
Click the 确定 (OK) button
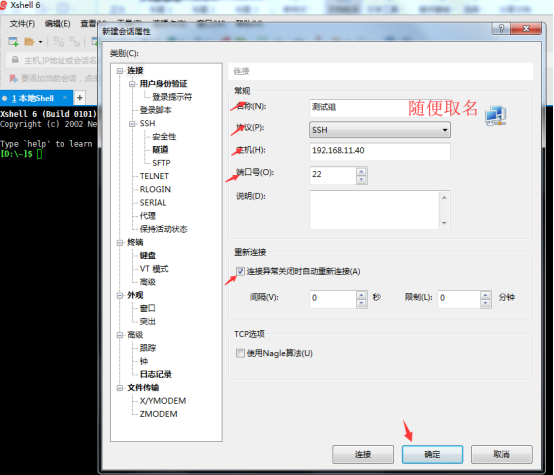click(432, 454)
